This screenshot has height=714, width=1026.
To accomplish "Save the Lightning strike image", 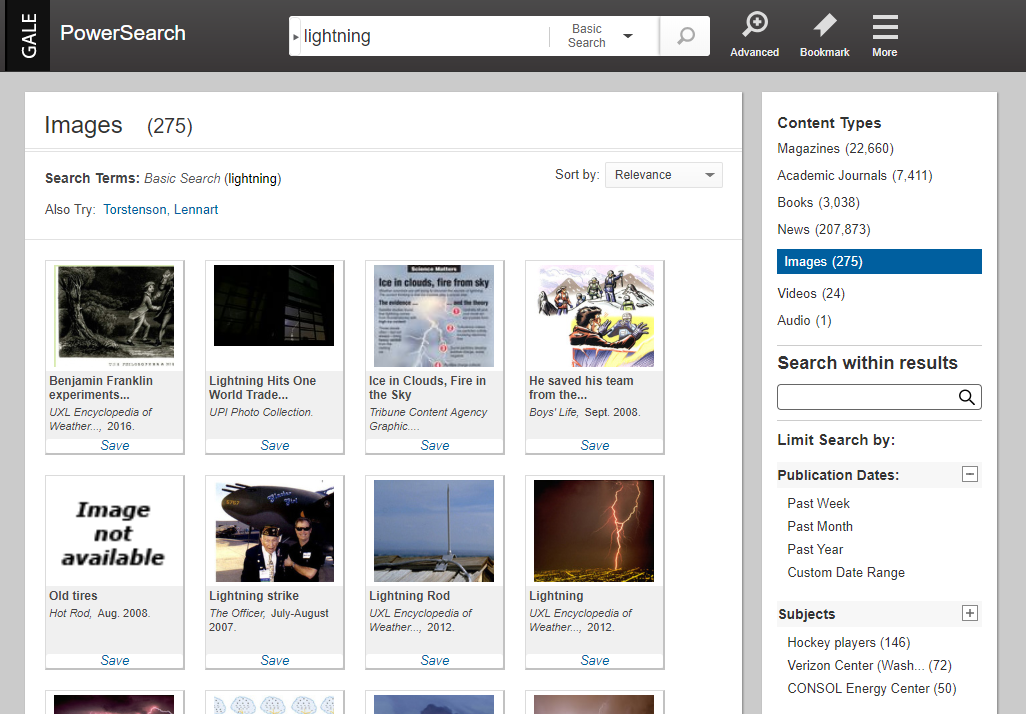I will pos(275,660).
